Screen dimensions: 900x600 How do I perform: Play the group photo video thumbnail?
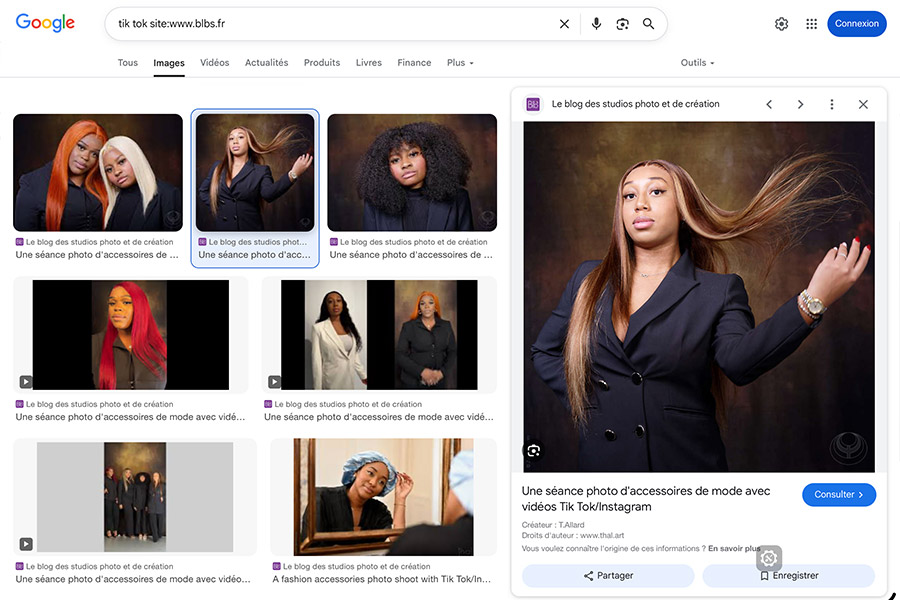[x=135, y=497]
